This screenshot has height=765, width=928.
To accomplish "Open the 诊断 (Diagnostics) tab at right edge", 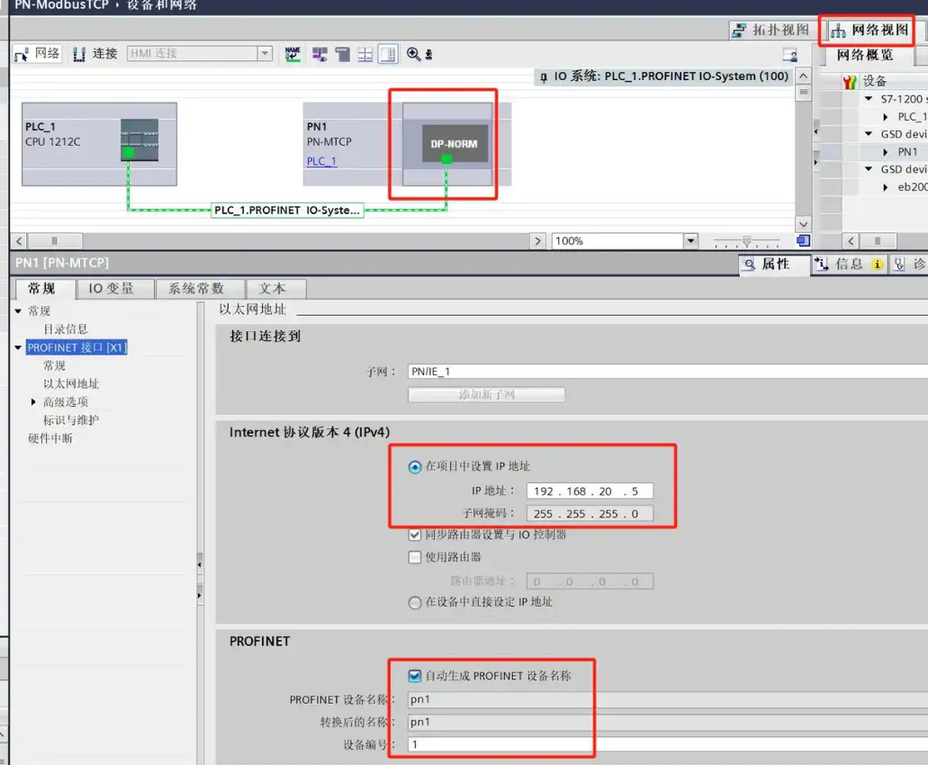I will point(910,264).
